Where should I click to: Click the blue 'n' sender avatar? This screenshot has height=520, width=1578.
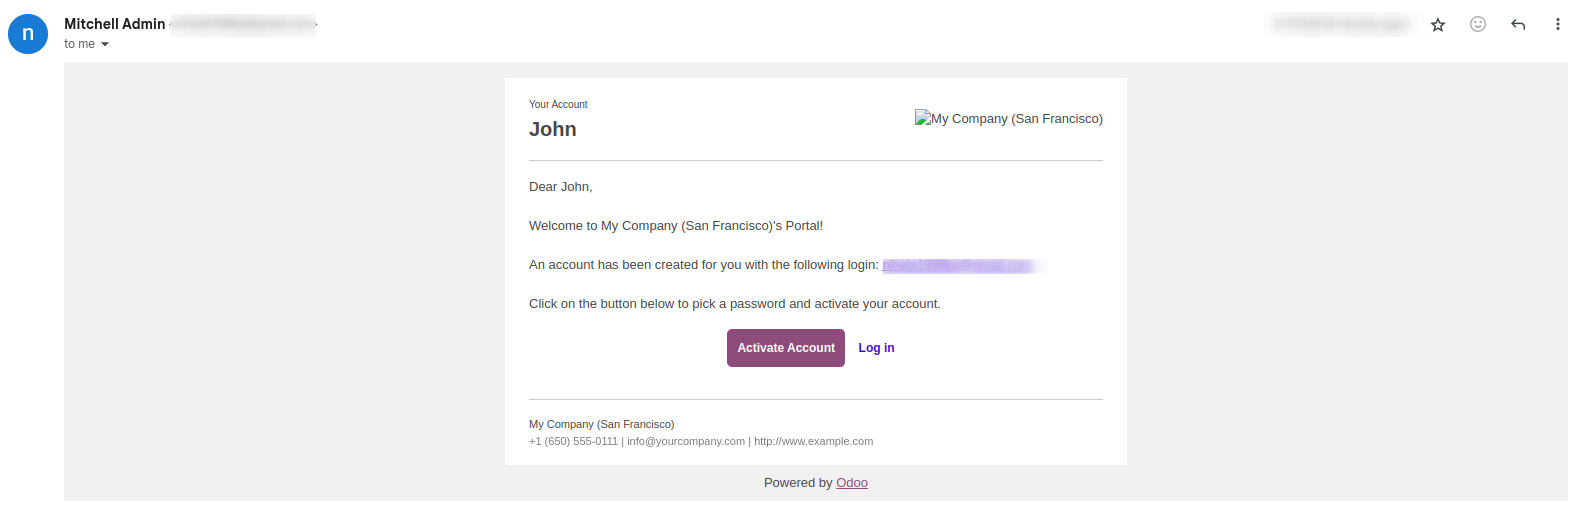28,34
